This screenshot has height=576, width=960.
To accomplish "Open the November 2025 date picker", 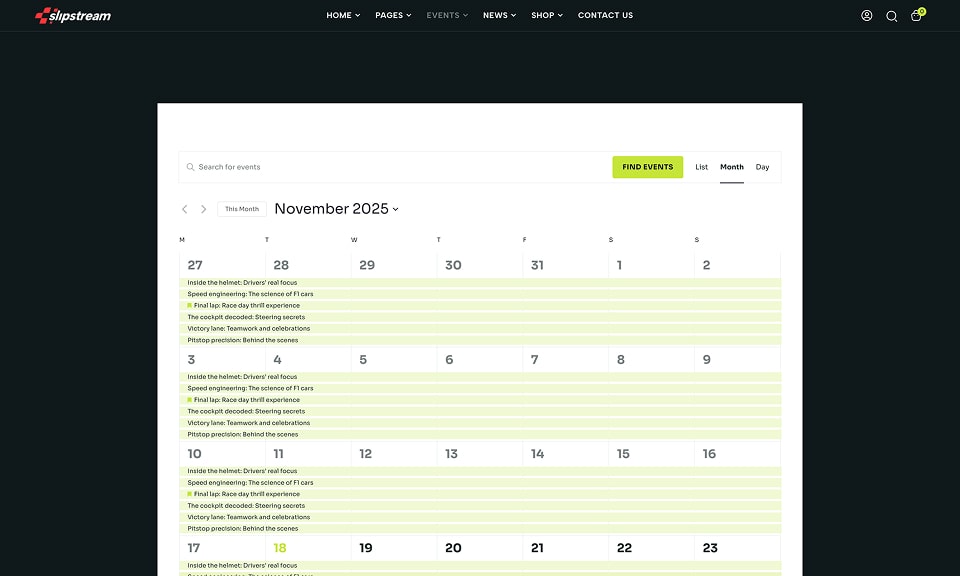I will (x=336, y=209).
